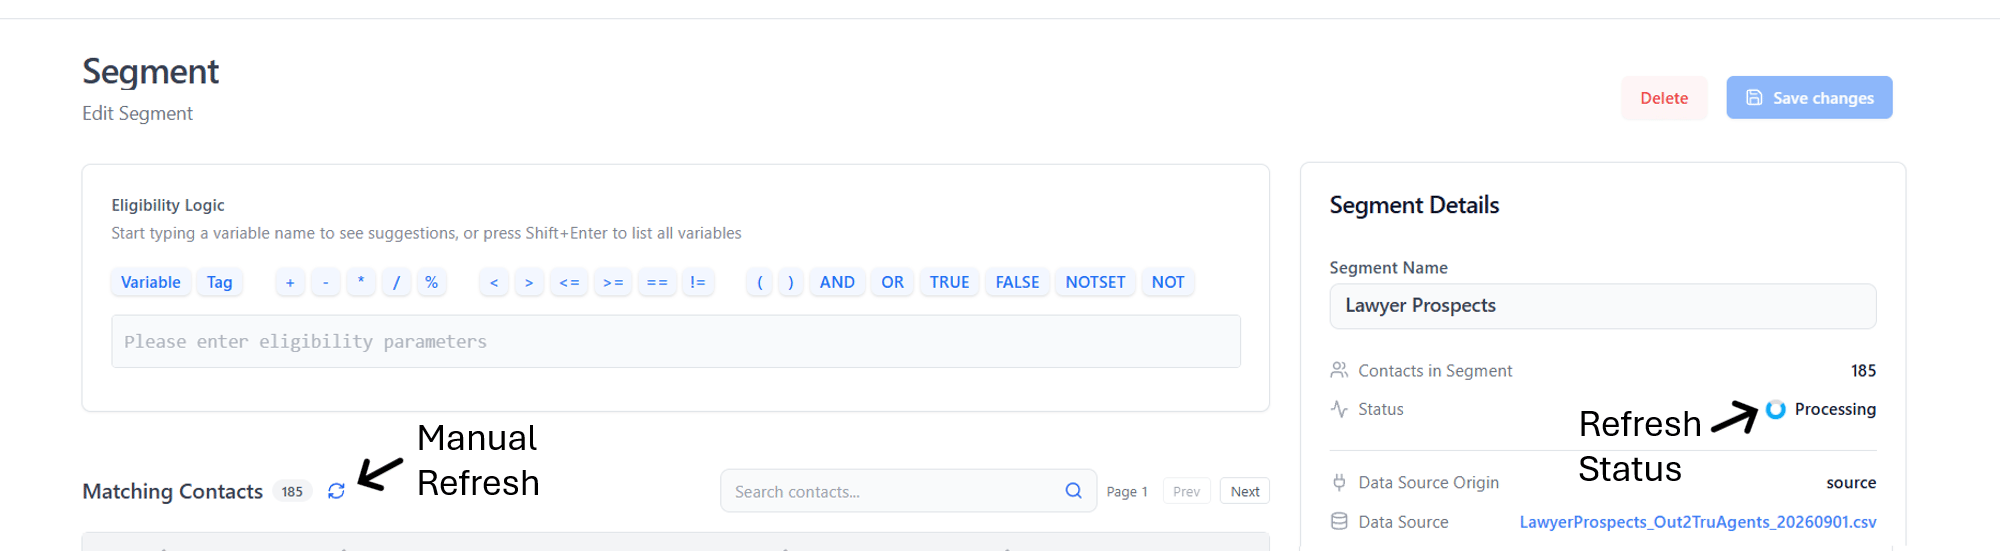Click the Data Source Origin plug icon

coord(1339,482)
